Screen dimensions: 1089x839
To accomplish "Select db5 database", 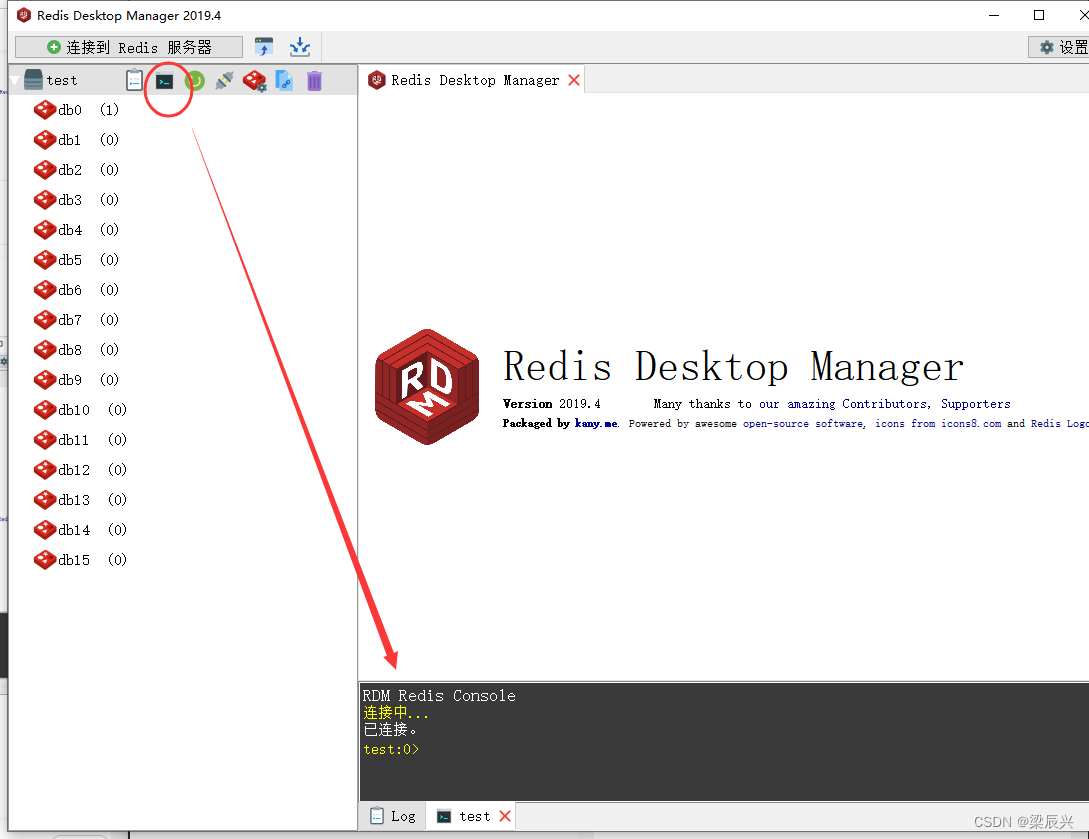I will point(76,260).
